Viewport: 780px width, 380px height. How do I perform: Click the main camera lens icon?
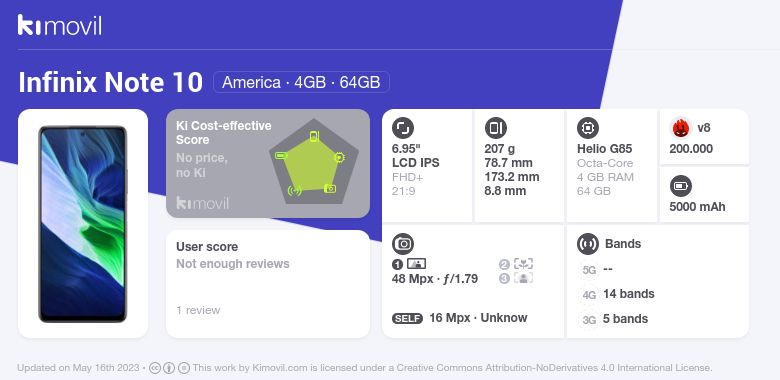(416, 264)
